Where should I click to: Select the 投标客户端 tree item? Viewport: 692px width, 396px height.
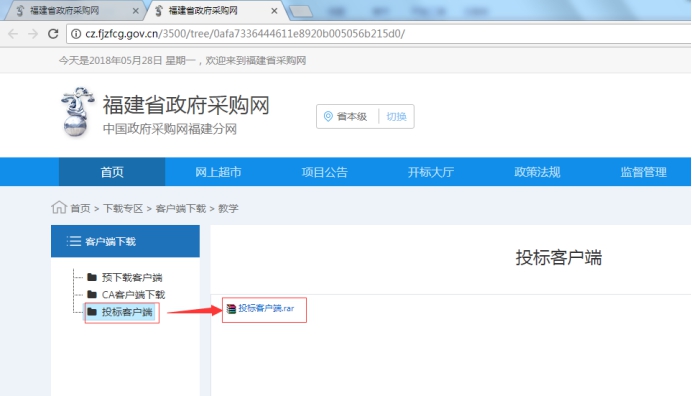tap(127, 312)
